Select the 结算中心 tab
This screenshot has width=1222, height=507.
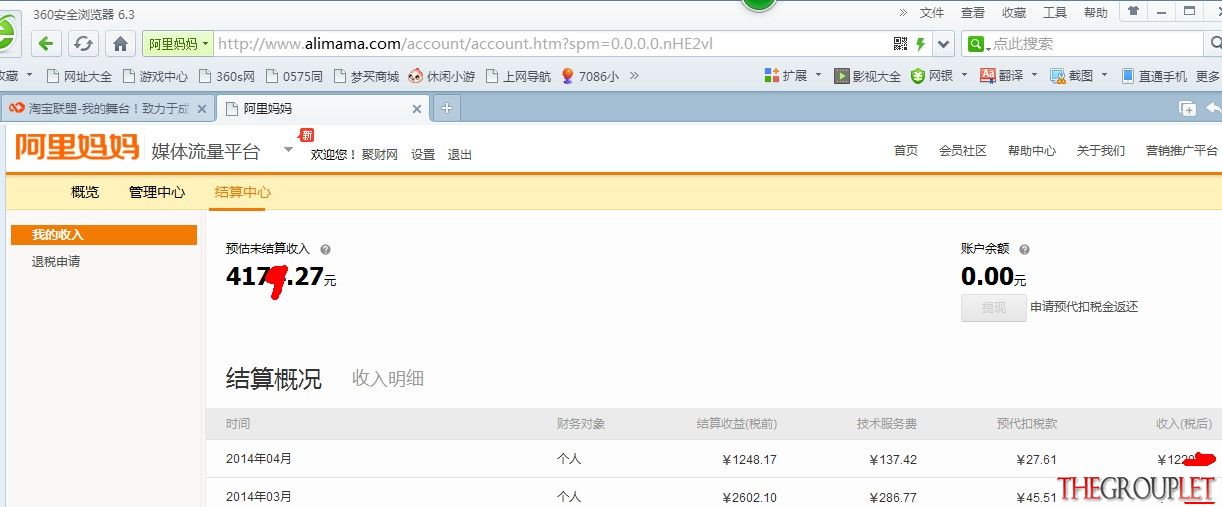(243, 192)
